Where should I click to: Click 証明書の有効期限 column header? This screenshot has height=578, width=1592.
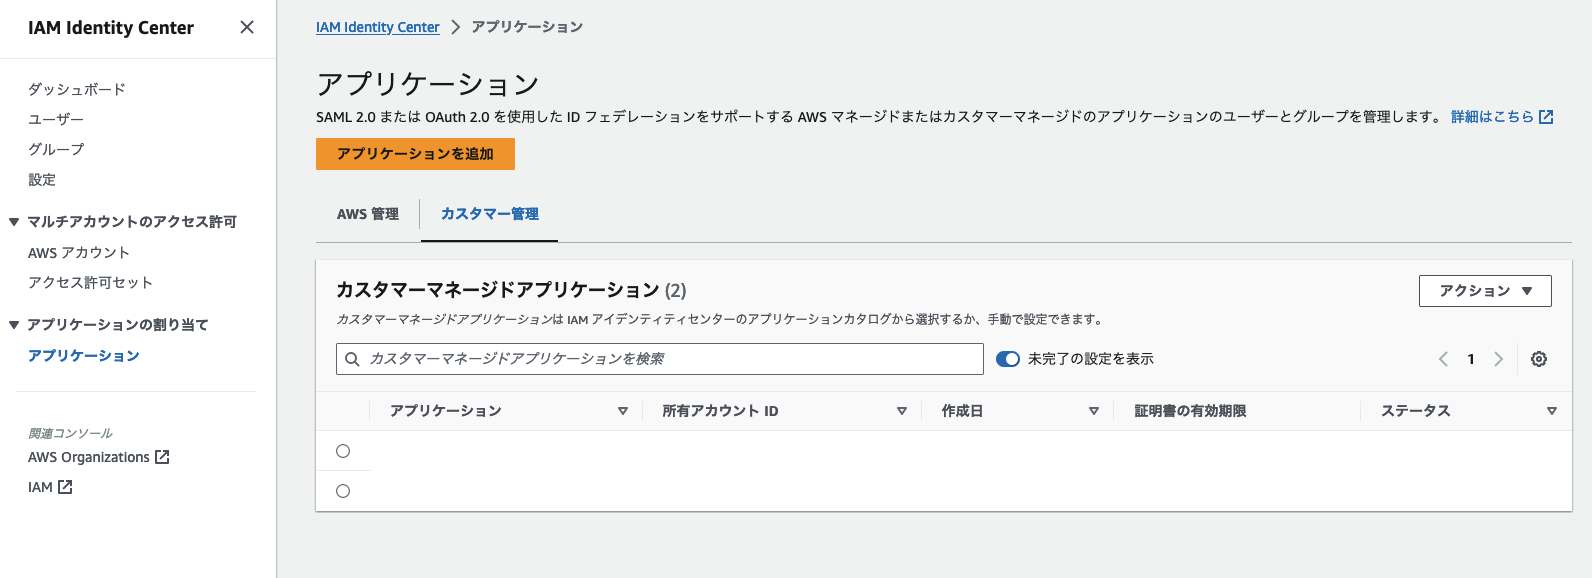pos(1190,411)
